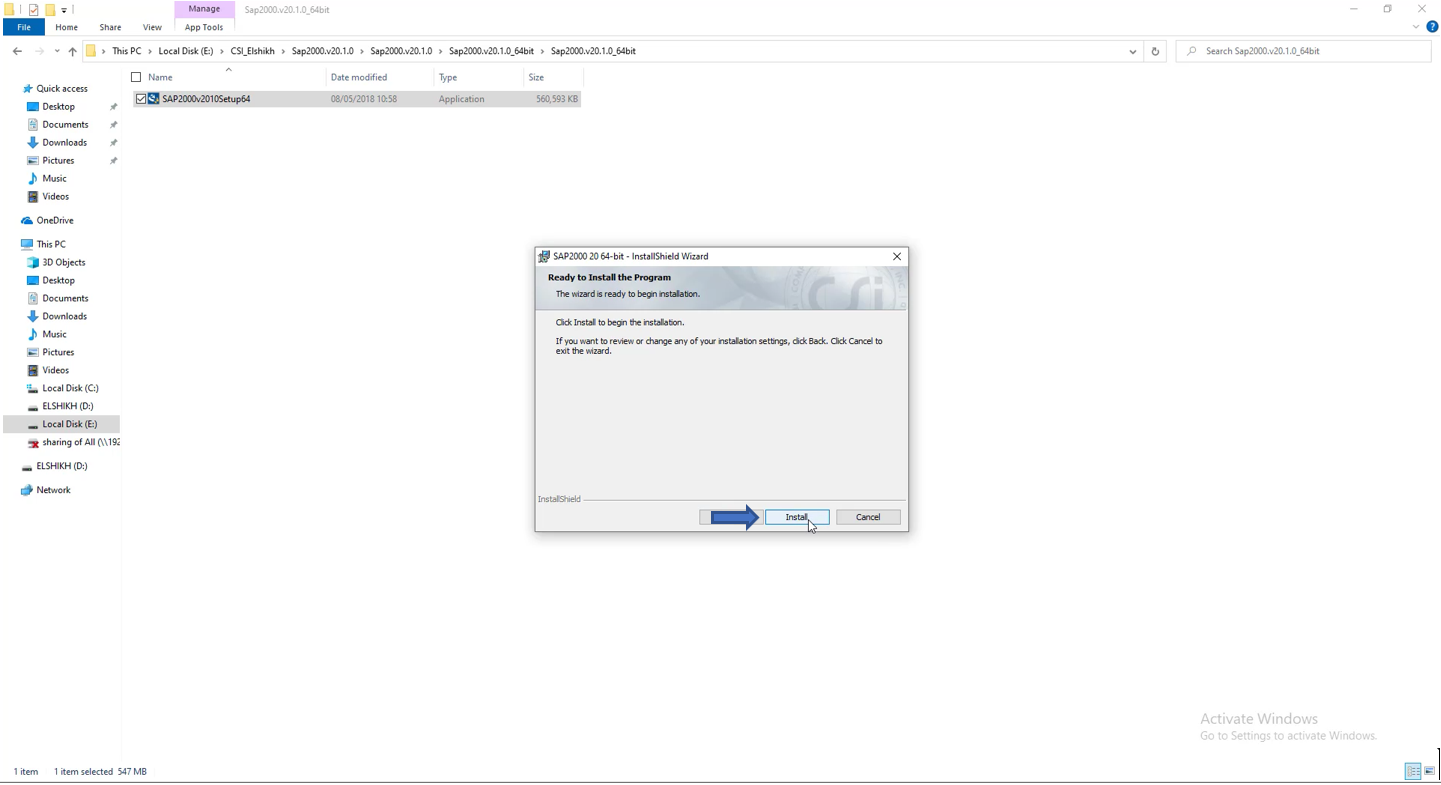Screen dimensions: 1441x785
Task: Open Videos under This PC
Action: (55, 371)
